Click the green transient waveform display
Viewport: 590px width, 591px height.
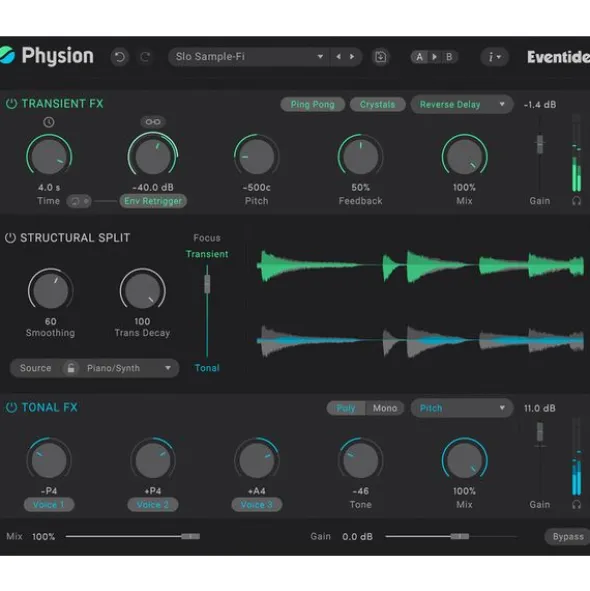(420, 266)
